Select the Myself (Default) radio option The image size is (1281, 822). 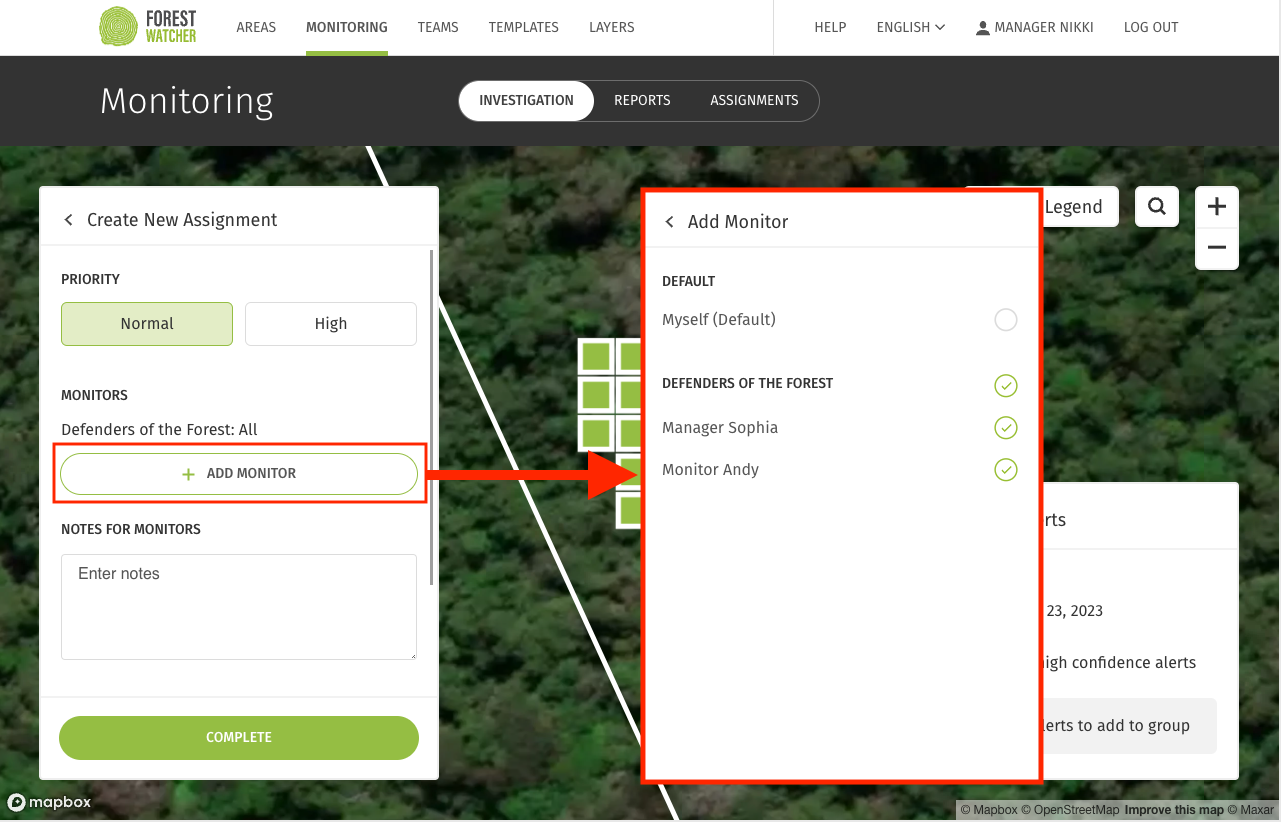[x=1005, y=320]
